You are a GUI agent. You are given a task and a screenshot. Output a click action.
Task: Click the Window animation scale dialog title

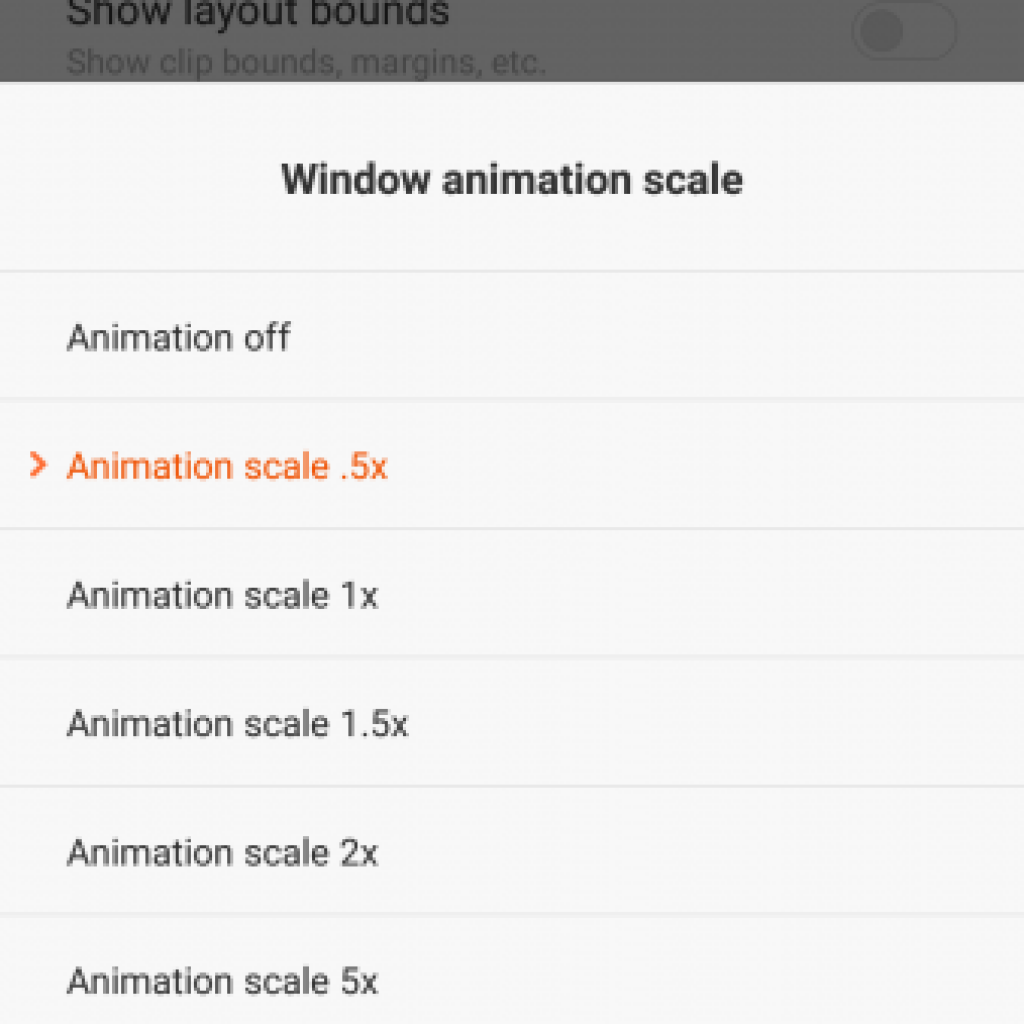[511, 180]
